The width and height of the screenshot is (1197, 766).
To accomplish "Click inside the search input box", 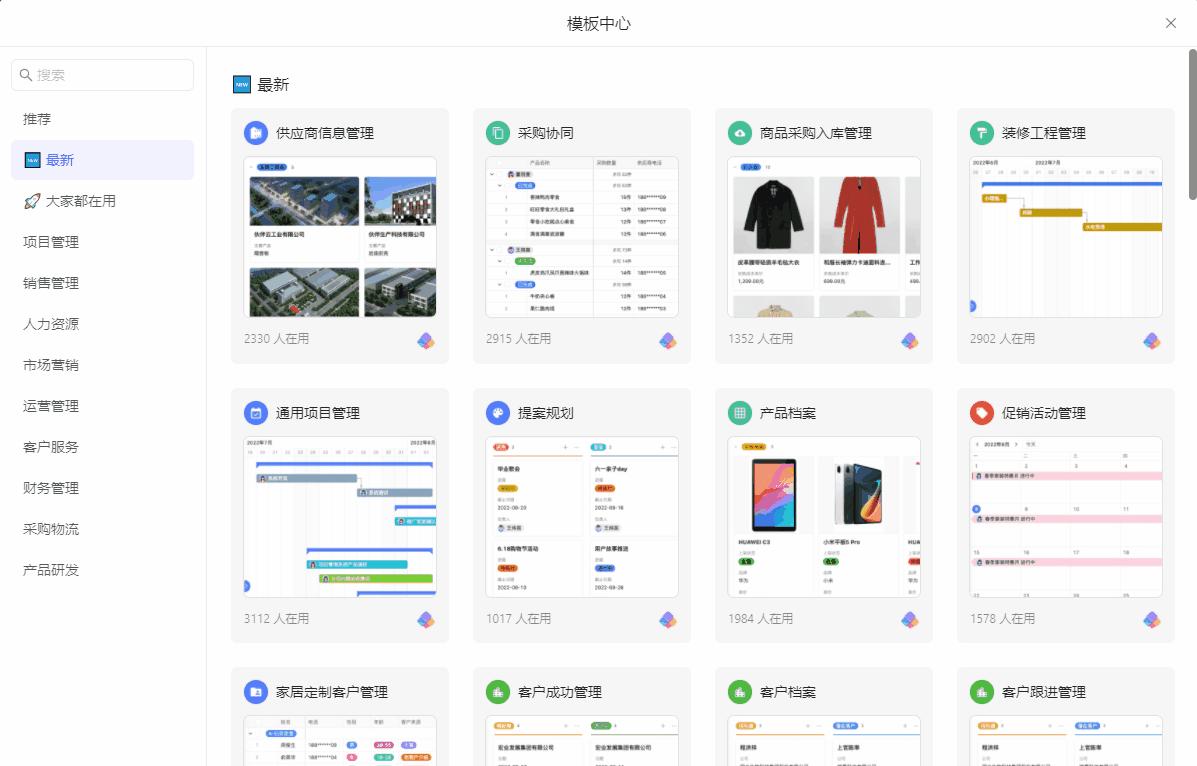I will pyautogui.click(x=102, y=74).
